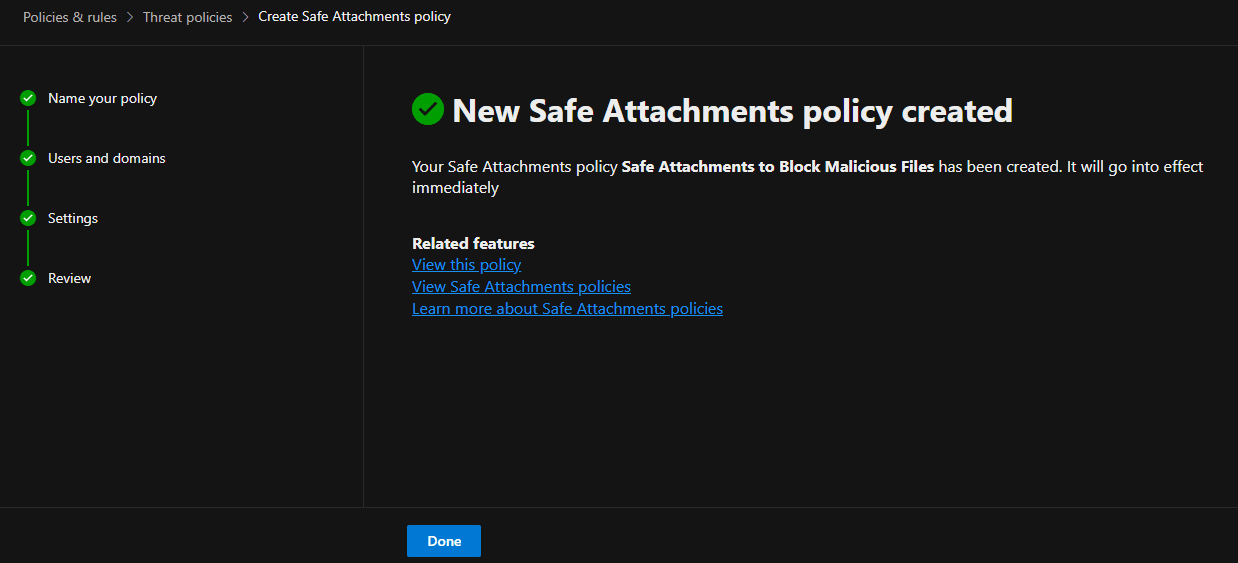Click the green check beside Settings step
This screenshot has height=563, width=1238.
pyautogui.click(x=28, y=218)
